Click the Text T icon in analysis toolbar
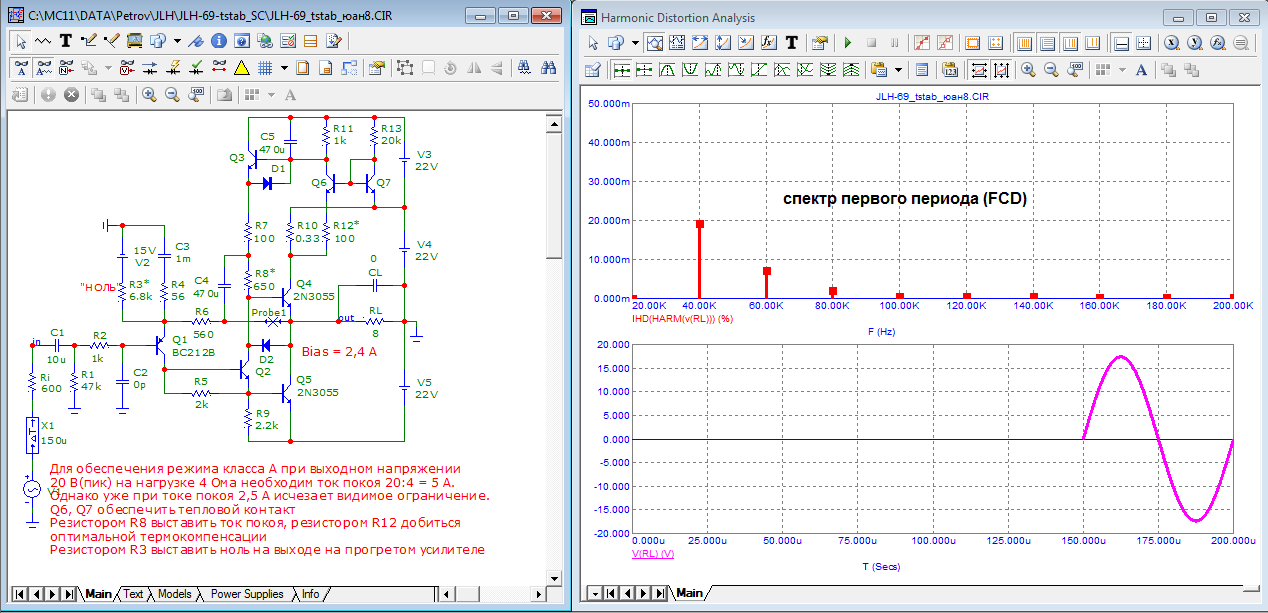The width and height of the screenshot is (1268, 613). (791, 43)
